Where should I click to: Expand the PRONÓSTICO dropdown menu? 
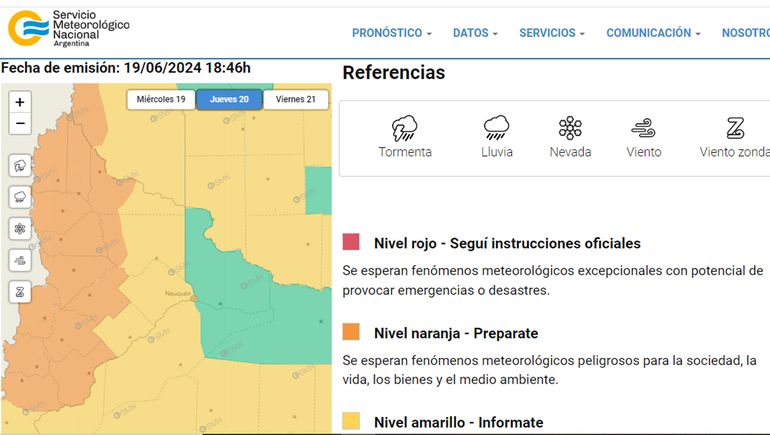[x=391, y=33]
